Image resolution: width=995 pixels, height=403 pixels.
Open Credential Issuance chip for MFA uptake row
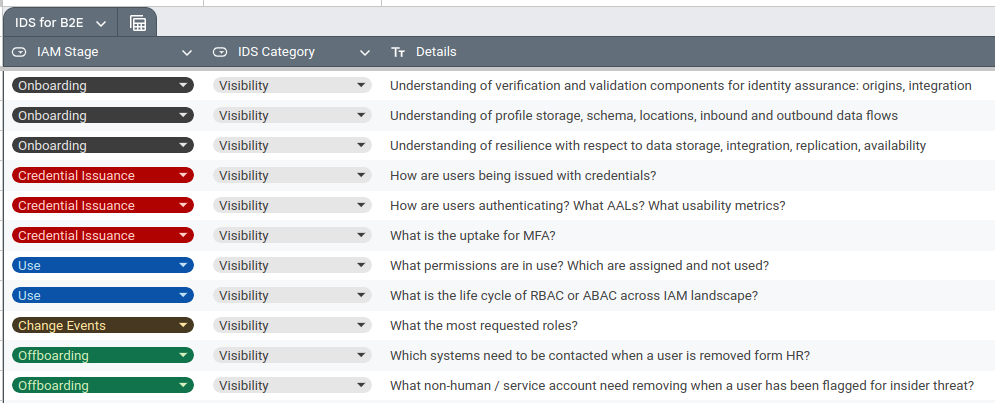pyautogui.click(x=102, y=236)
